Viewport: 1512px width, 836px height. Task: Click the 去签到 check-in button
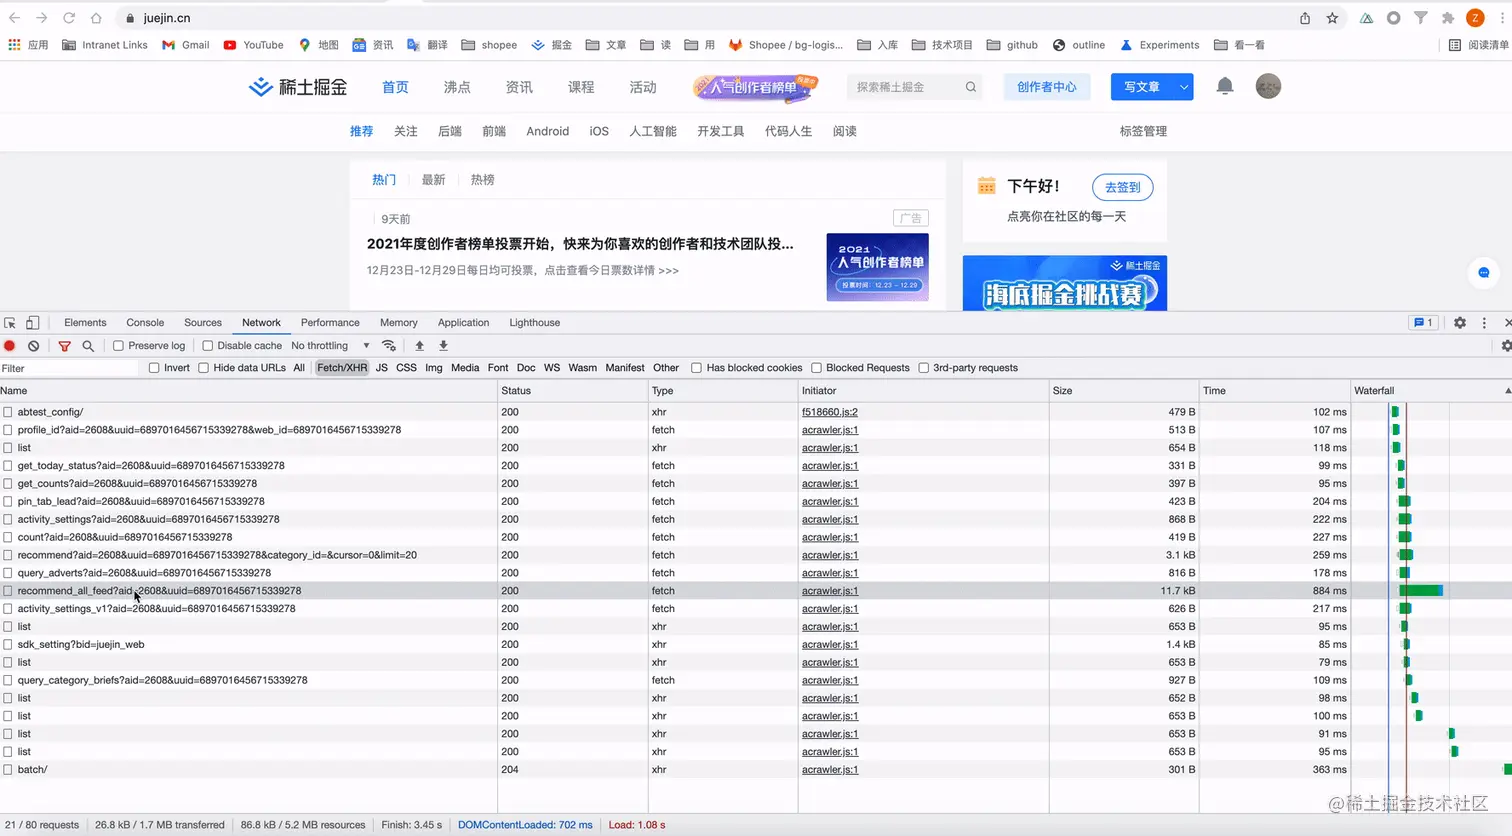tap(1123, 187)
